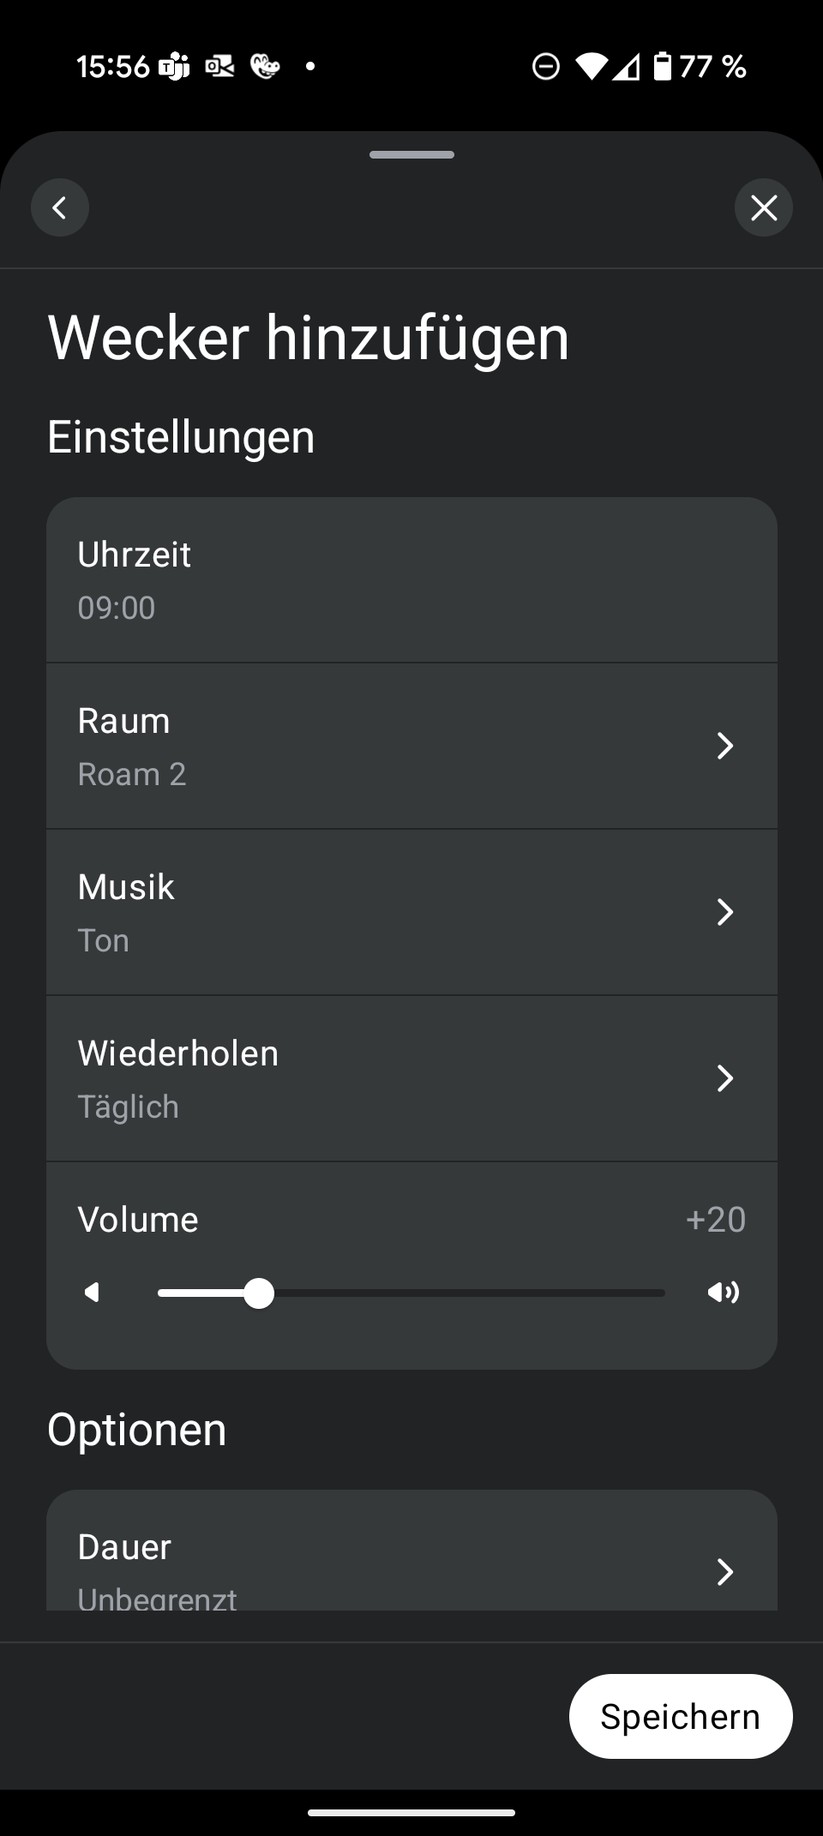Tap the loud volume speaker icon

[723, 1293]
